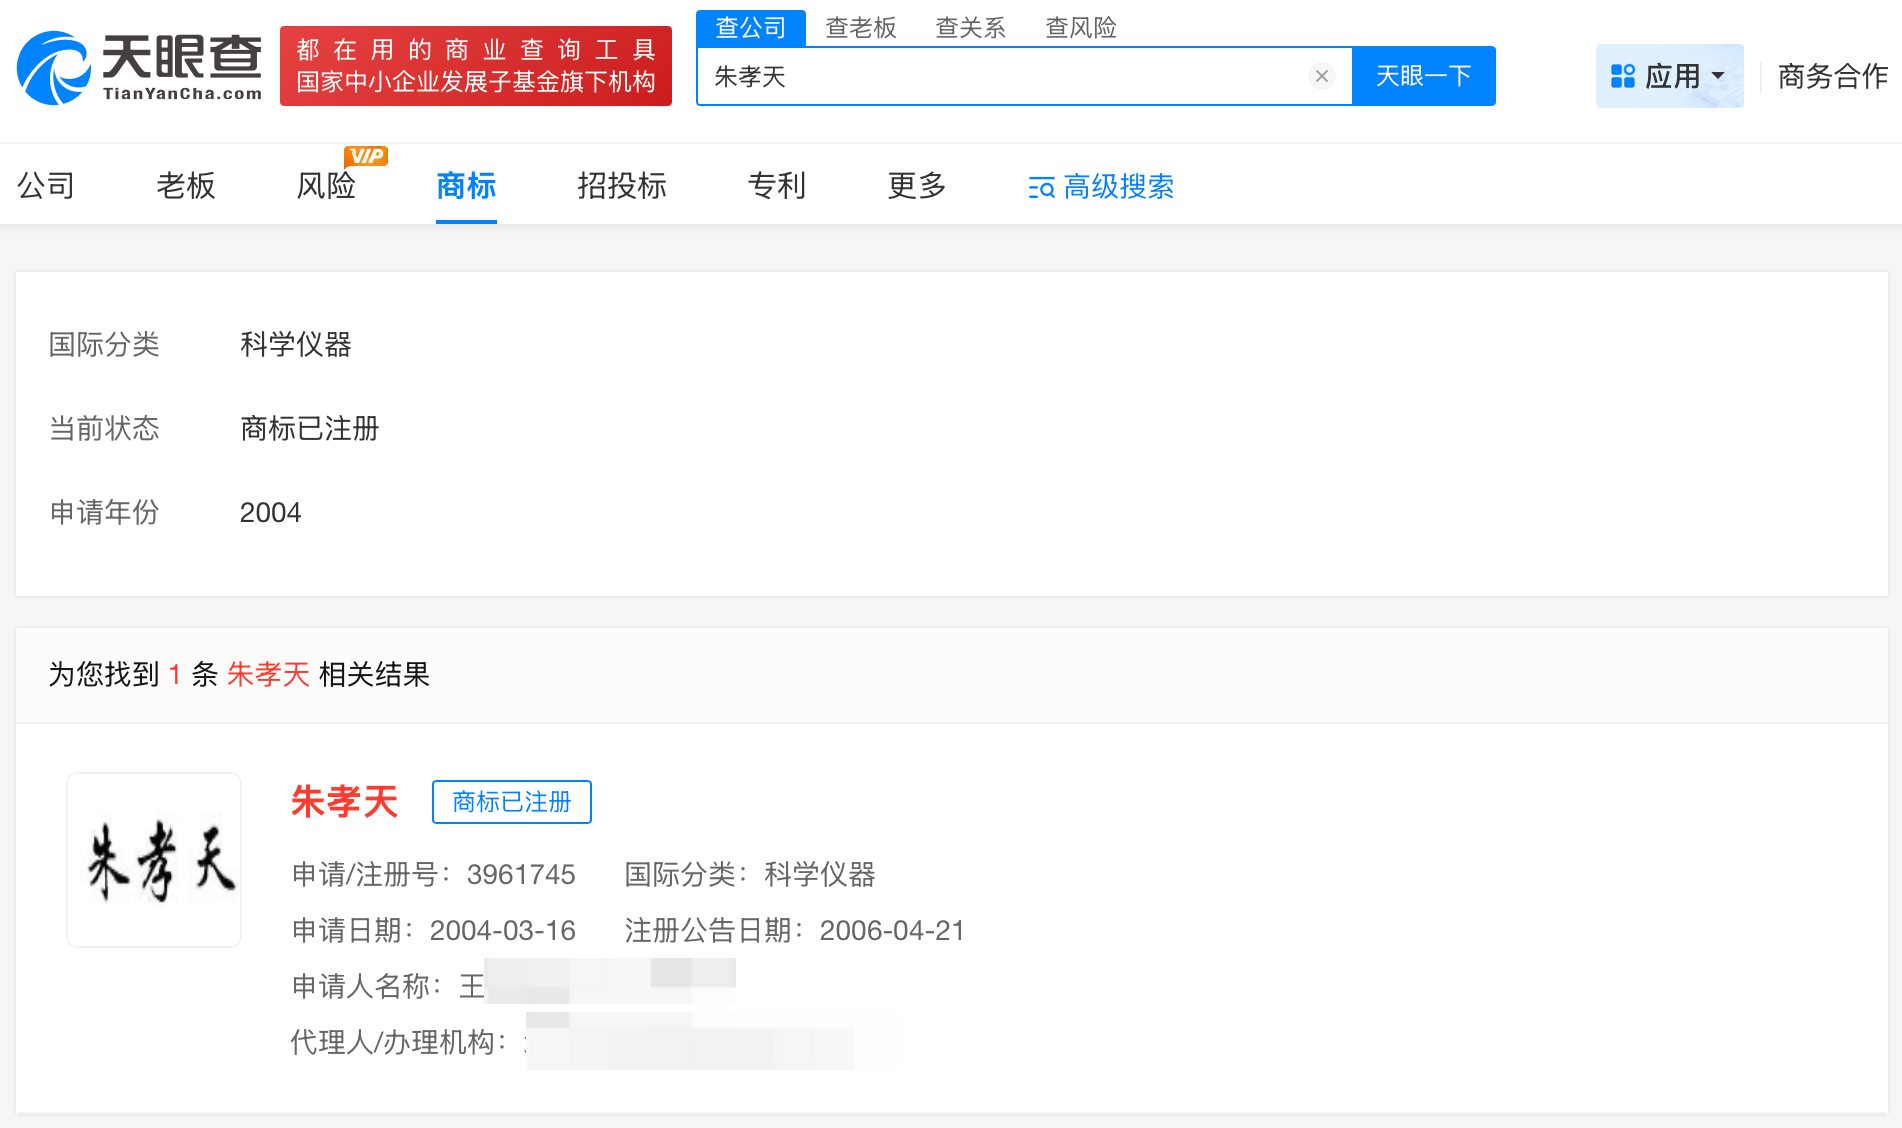
Task: Clear the search box with the × icon
Action: point(1322,75)
